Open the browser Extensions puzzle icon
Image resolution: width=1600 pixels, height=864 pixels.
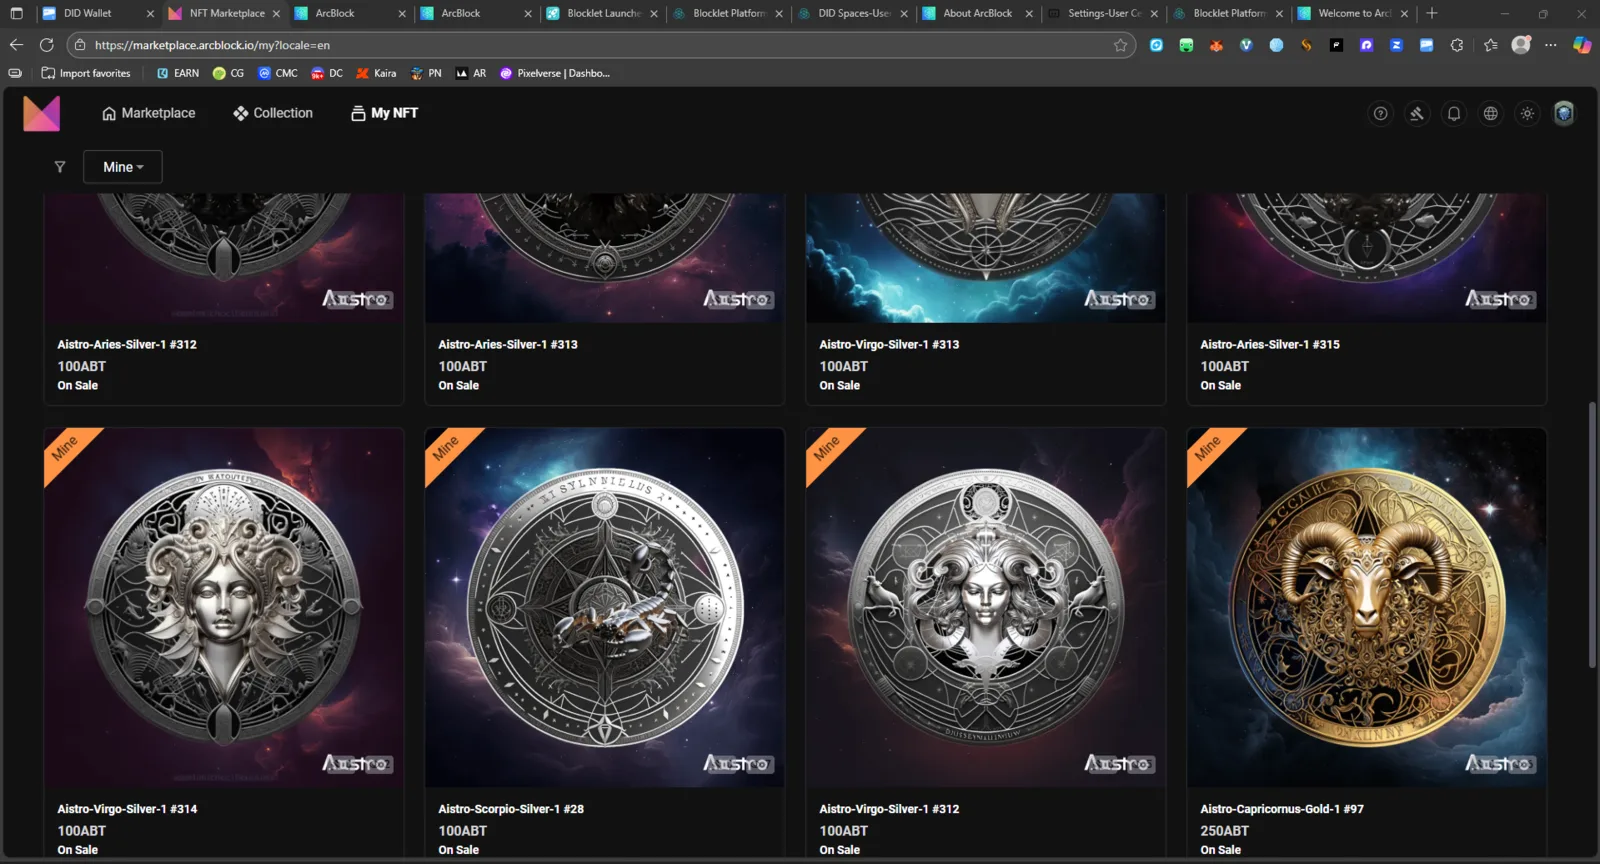pyautogui.click(x=1457, y=45)
